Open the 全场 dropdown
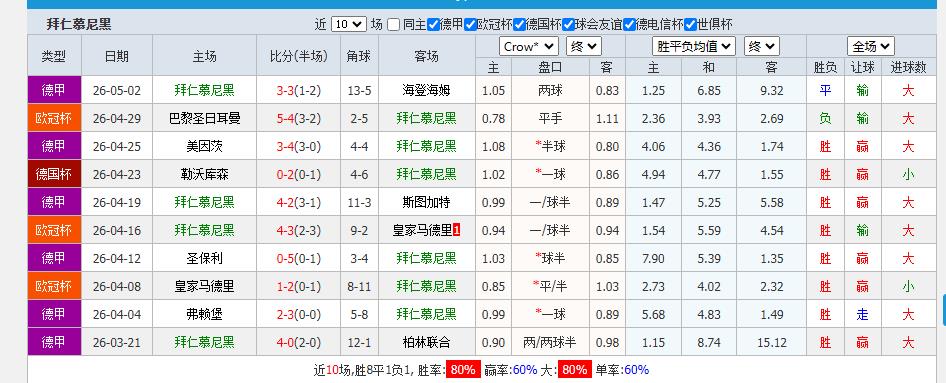Viewport: 946px width, 383px height. (871, 46)
